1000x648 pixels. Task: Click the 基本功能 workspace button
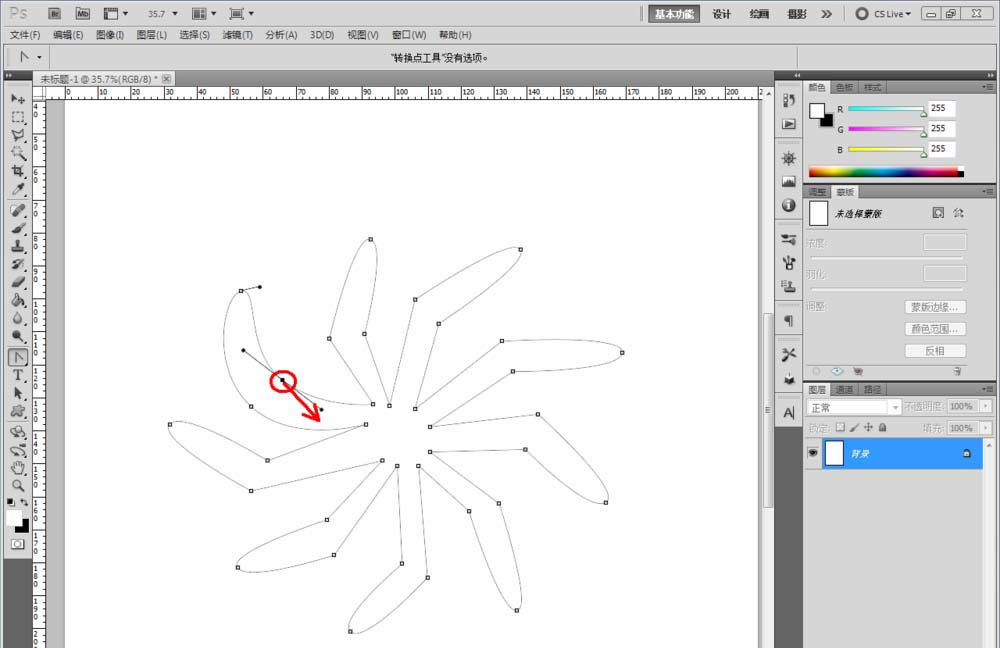click(674, 14)
